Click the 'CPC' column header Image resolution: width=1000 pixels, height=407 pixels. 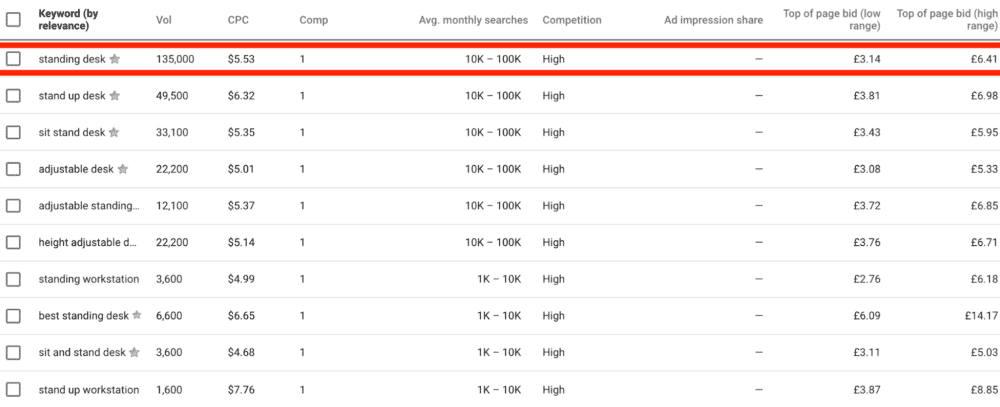pyautogui.click(x=238, y=20)
